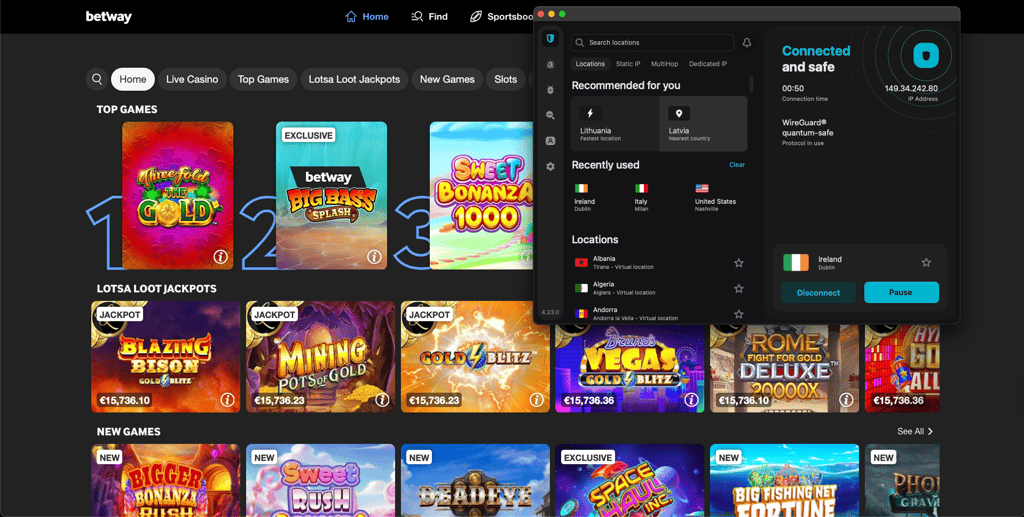Open Deadeye new game thumbnail
Viewport: 1024px width, 517px height.
coord(475,480)
